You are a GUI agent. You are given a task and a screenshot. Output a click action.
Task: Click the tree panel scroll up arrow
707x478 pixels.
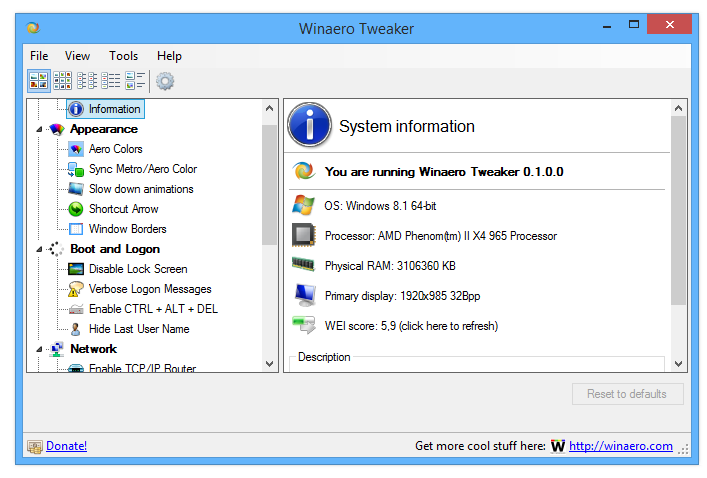(x=270, y=108)
